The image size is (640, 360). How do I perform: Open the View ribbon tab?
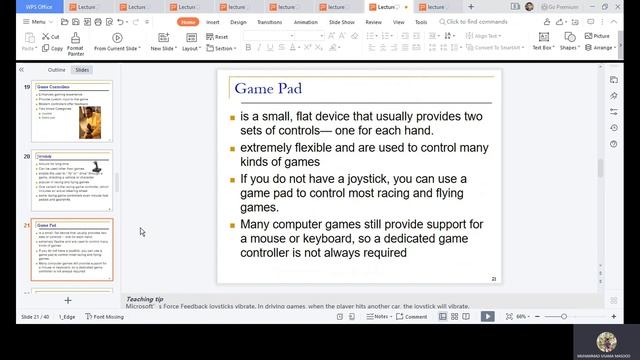point(398,22)
